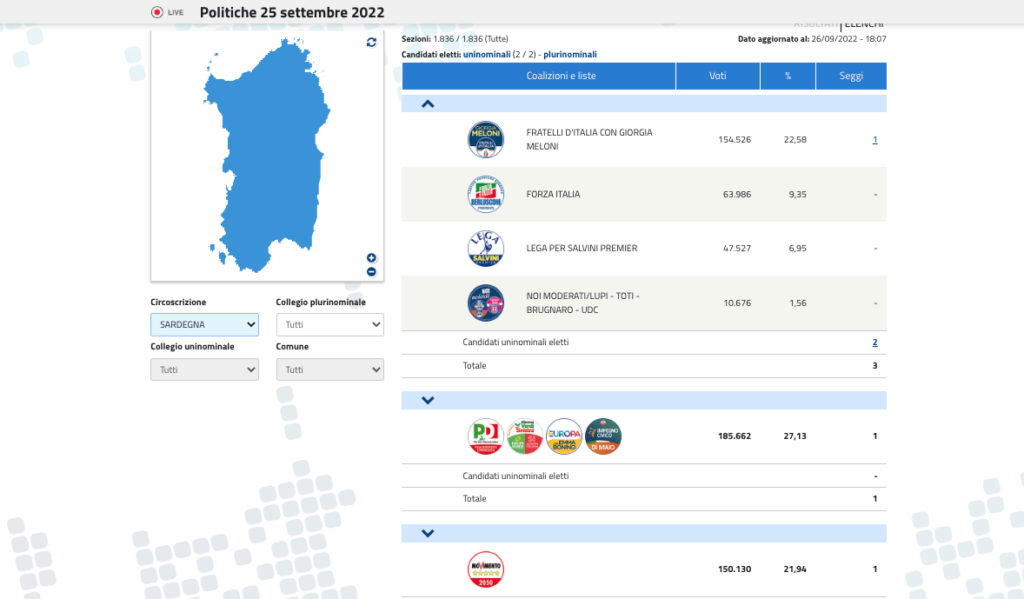Click the Lega Salvini Premier logo
This screenshot has height=599, width=1024.
485,248
